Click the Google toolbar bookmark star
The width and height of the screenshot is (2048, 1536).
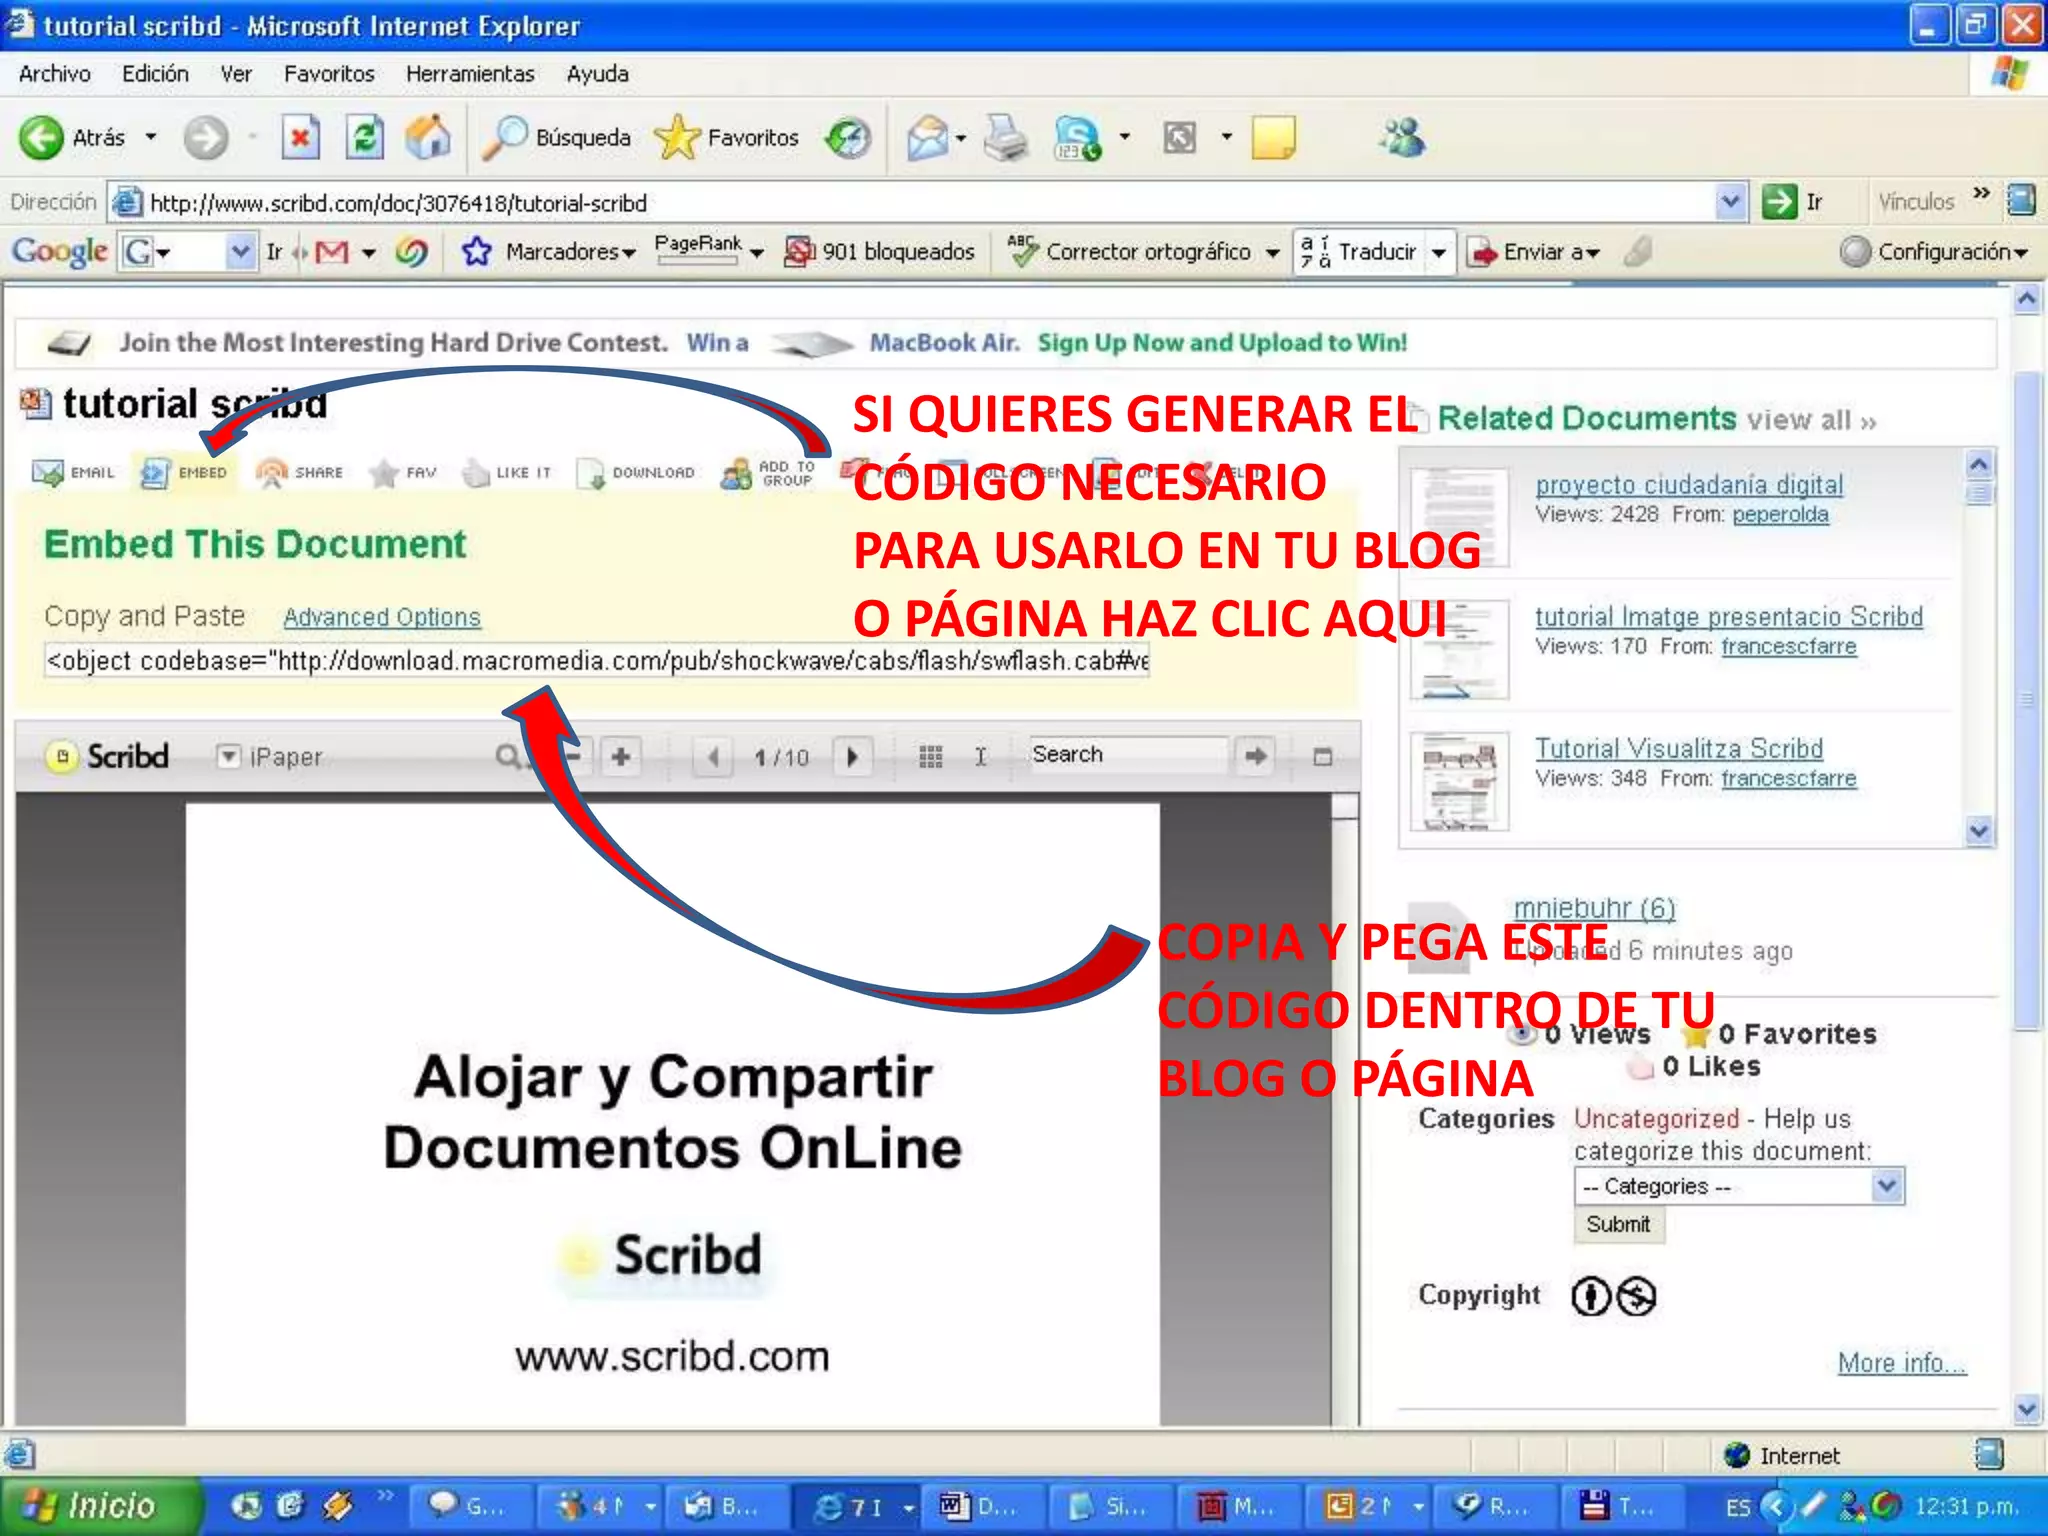pos(476,251)
